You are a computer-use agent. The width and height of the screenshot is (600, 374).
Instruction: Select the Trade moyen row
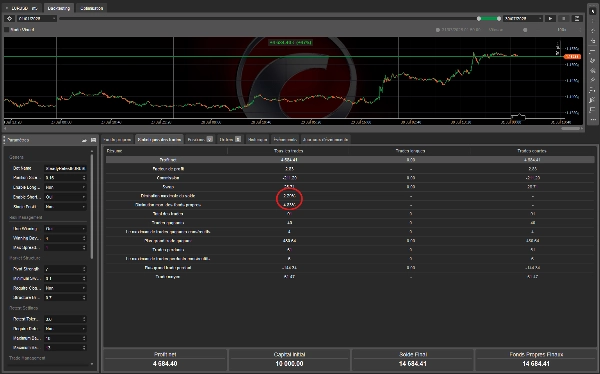350,276
